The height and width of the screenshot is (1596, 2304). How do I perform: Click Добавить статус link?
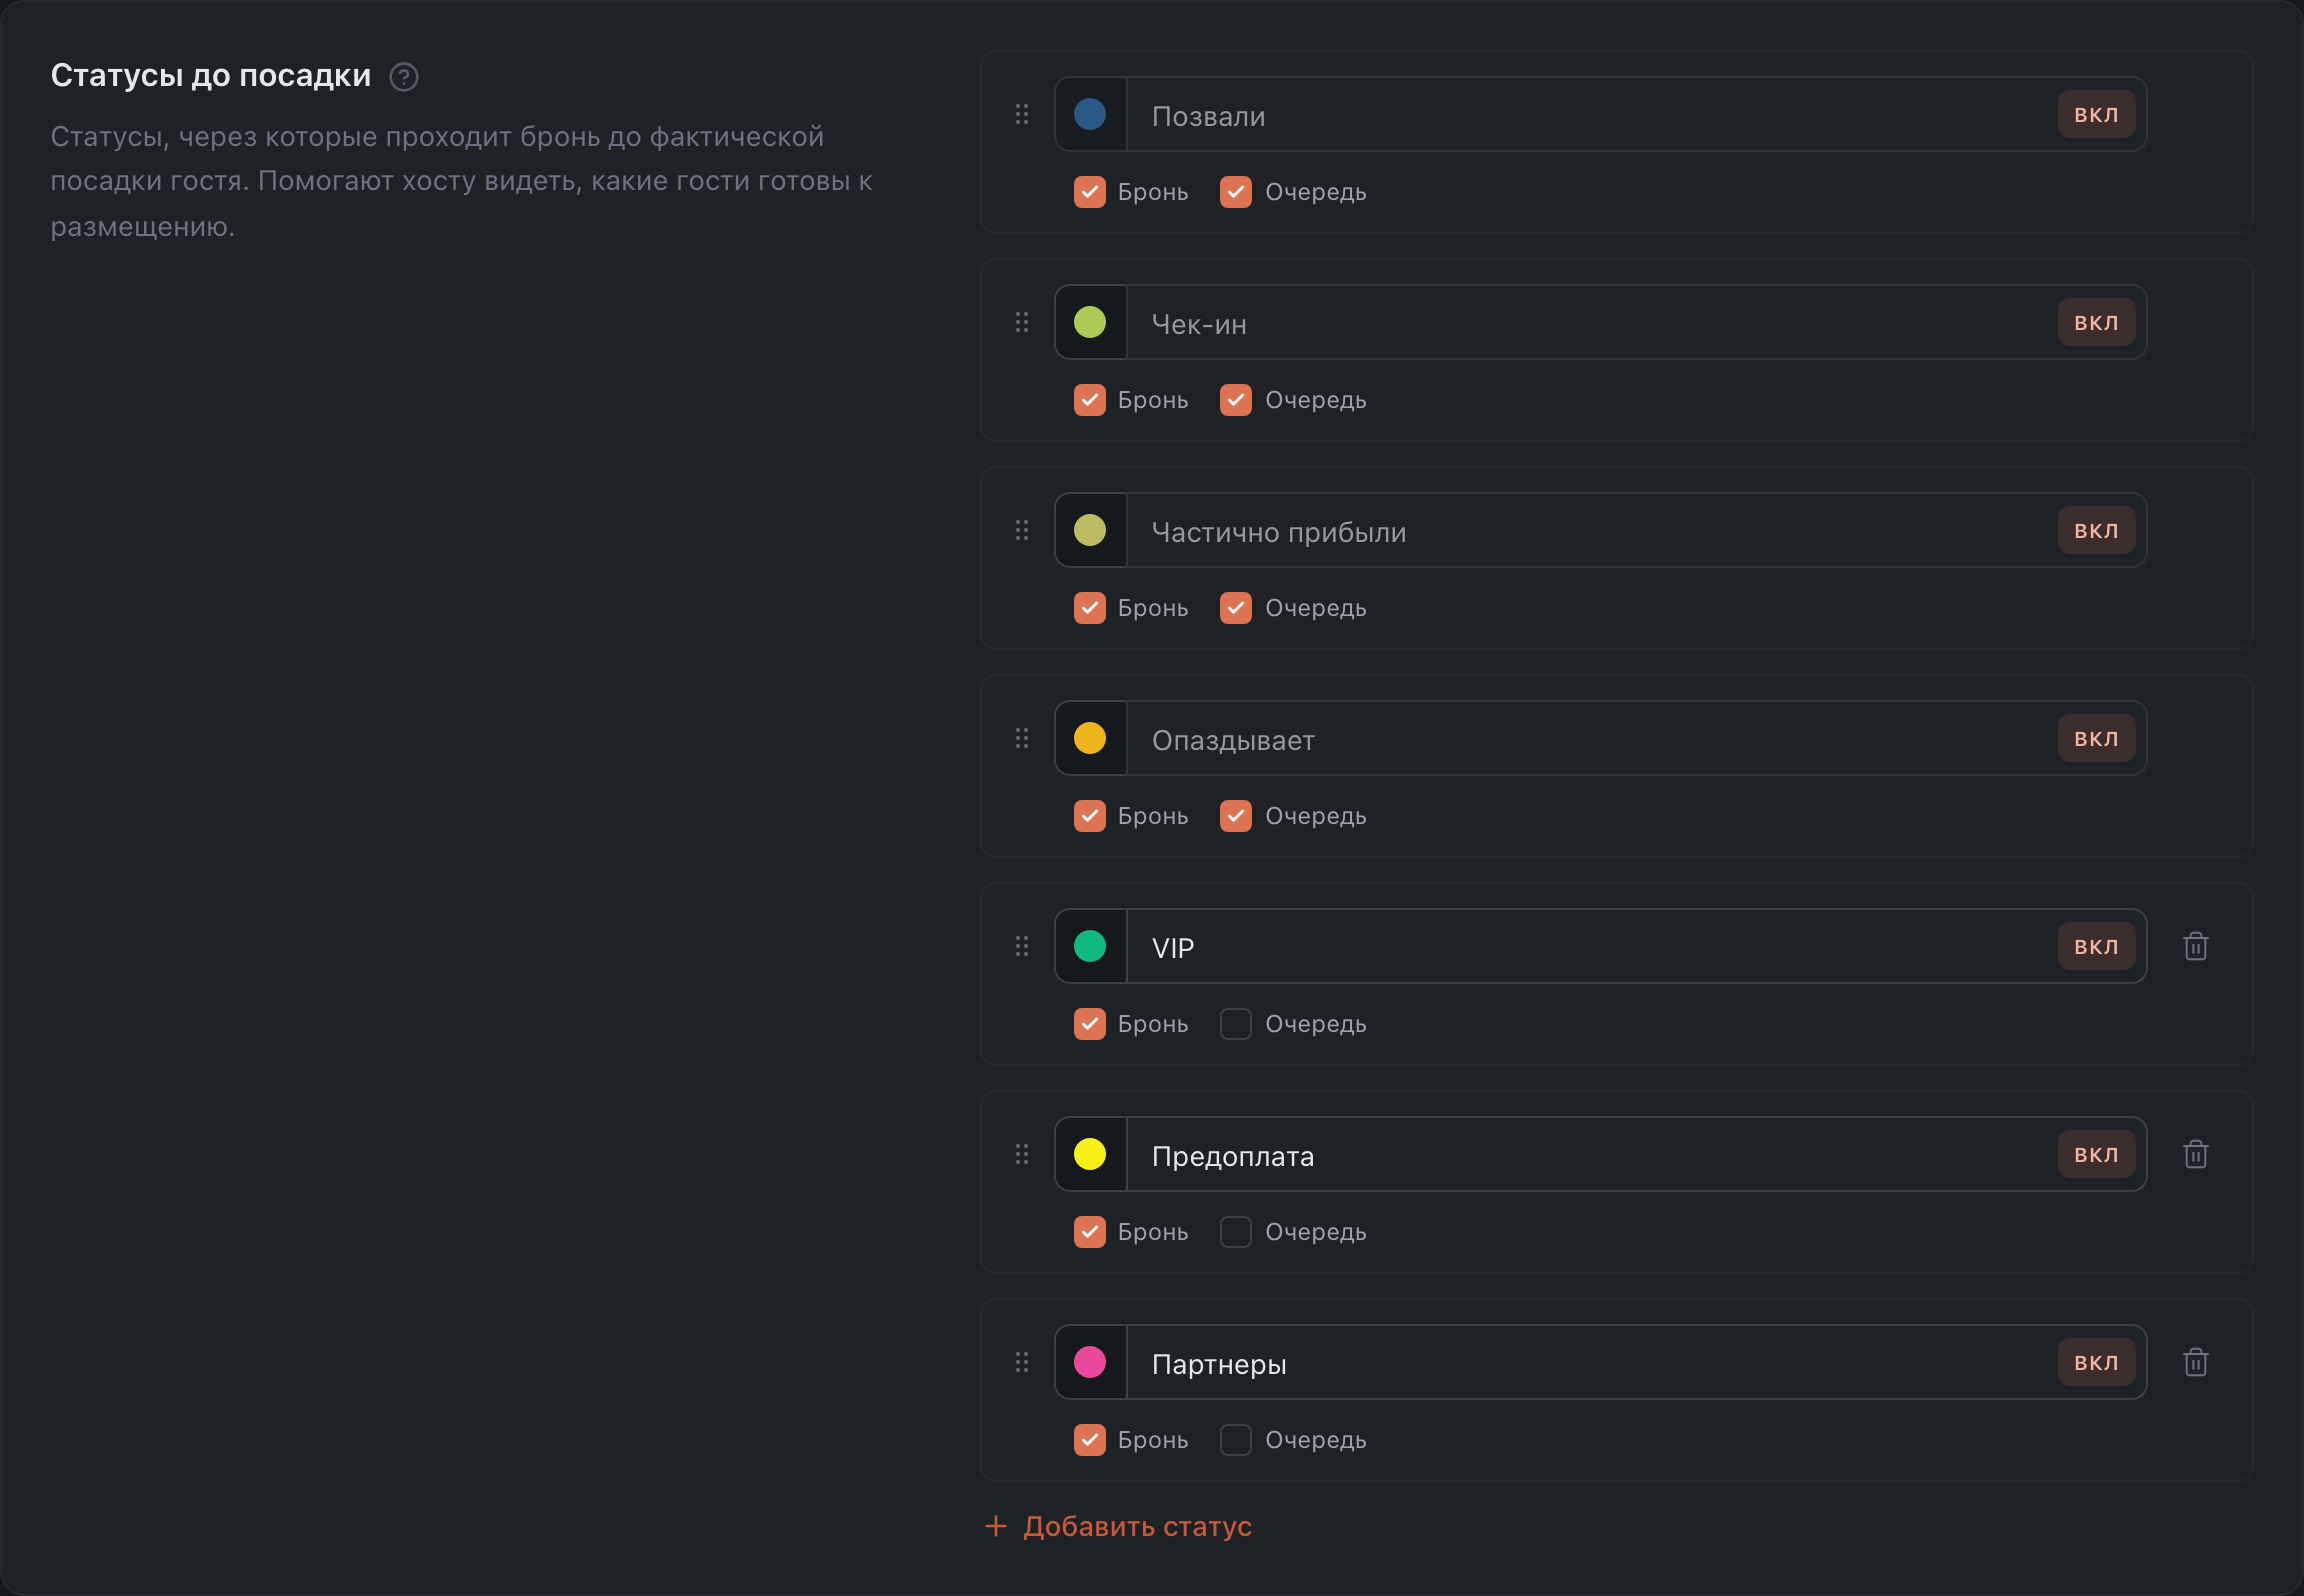tap(1118, 1526)
